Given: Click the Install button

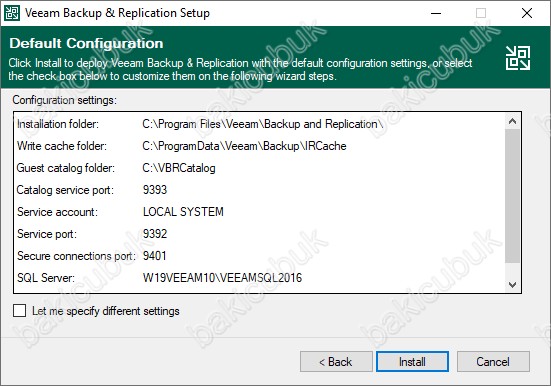Looking at the screenshot, I should click(412, 361).
